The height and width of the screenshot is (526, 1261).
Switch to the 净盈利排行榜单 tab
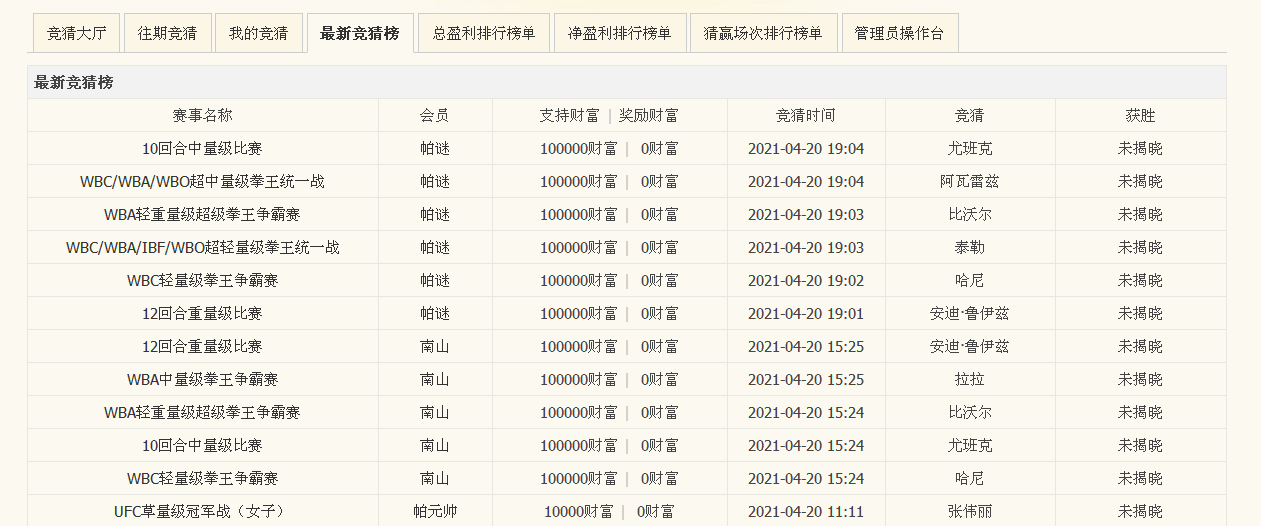click(620, 33)
